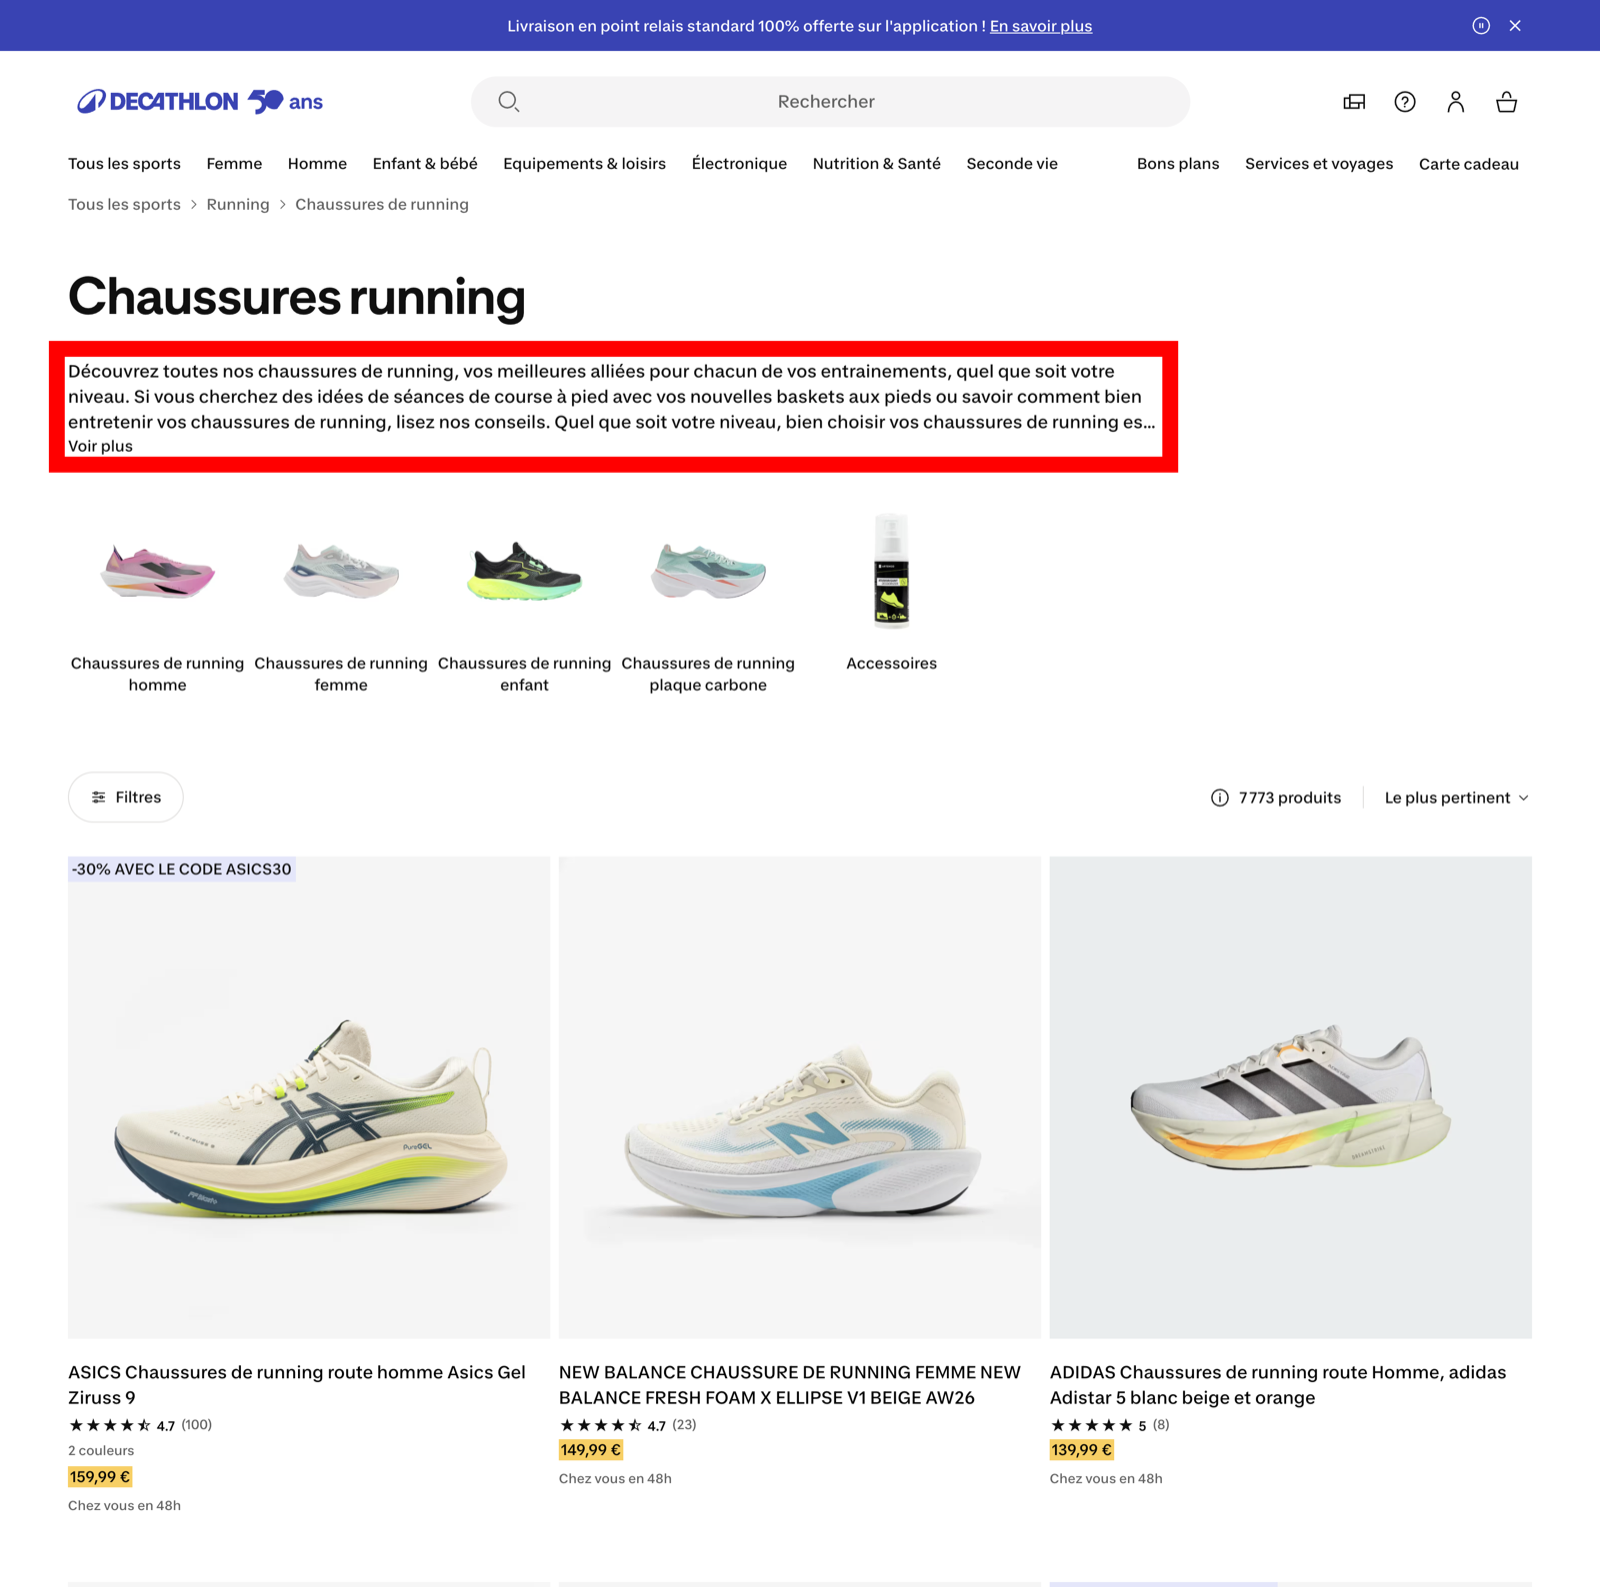Image resolution: width=1600 pixels, height=1587 pixels.
Task: Go to Bons plans
Action: 1178,164
